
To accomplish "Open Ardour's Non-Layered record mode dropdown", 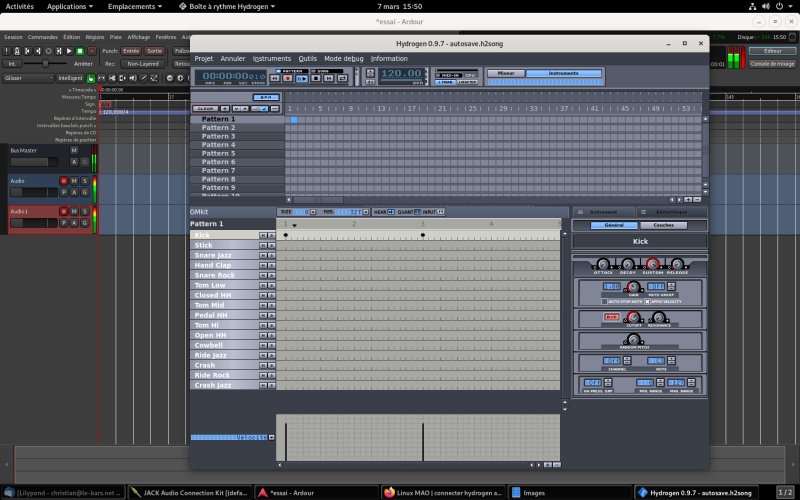I will [x=143, y=64].
